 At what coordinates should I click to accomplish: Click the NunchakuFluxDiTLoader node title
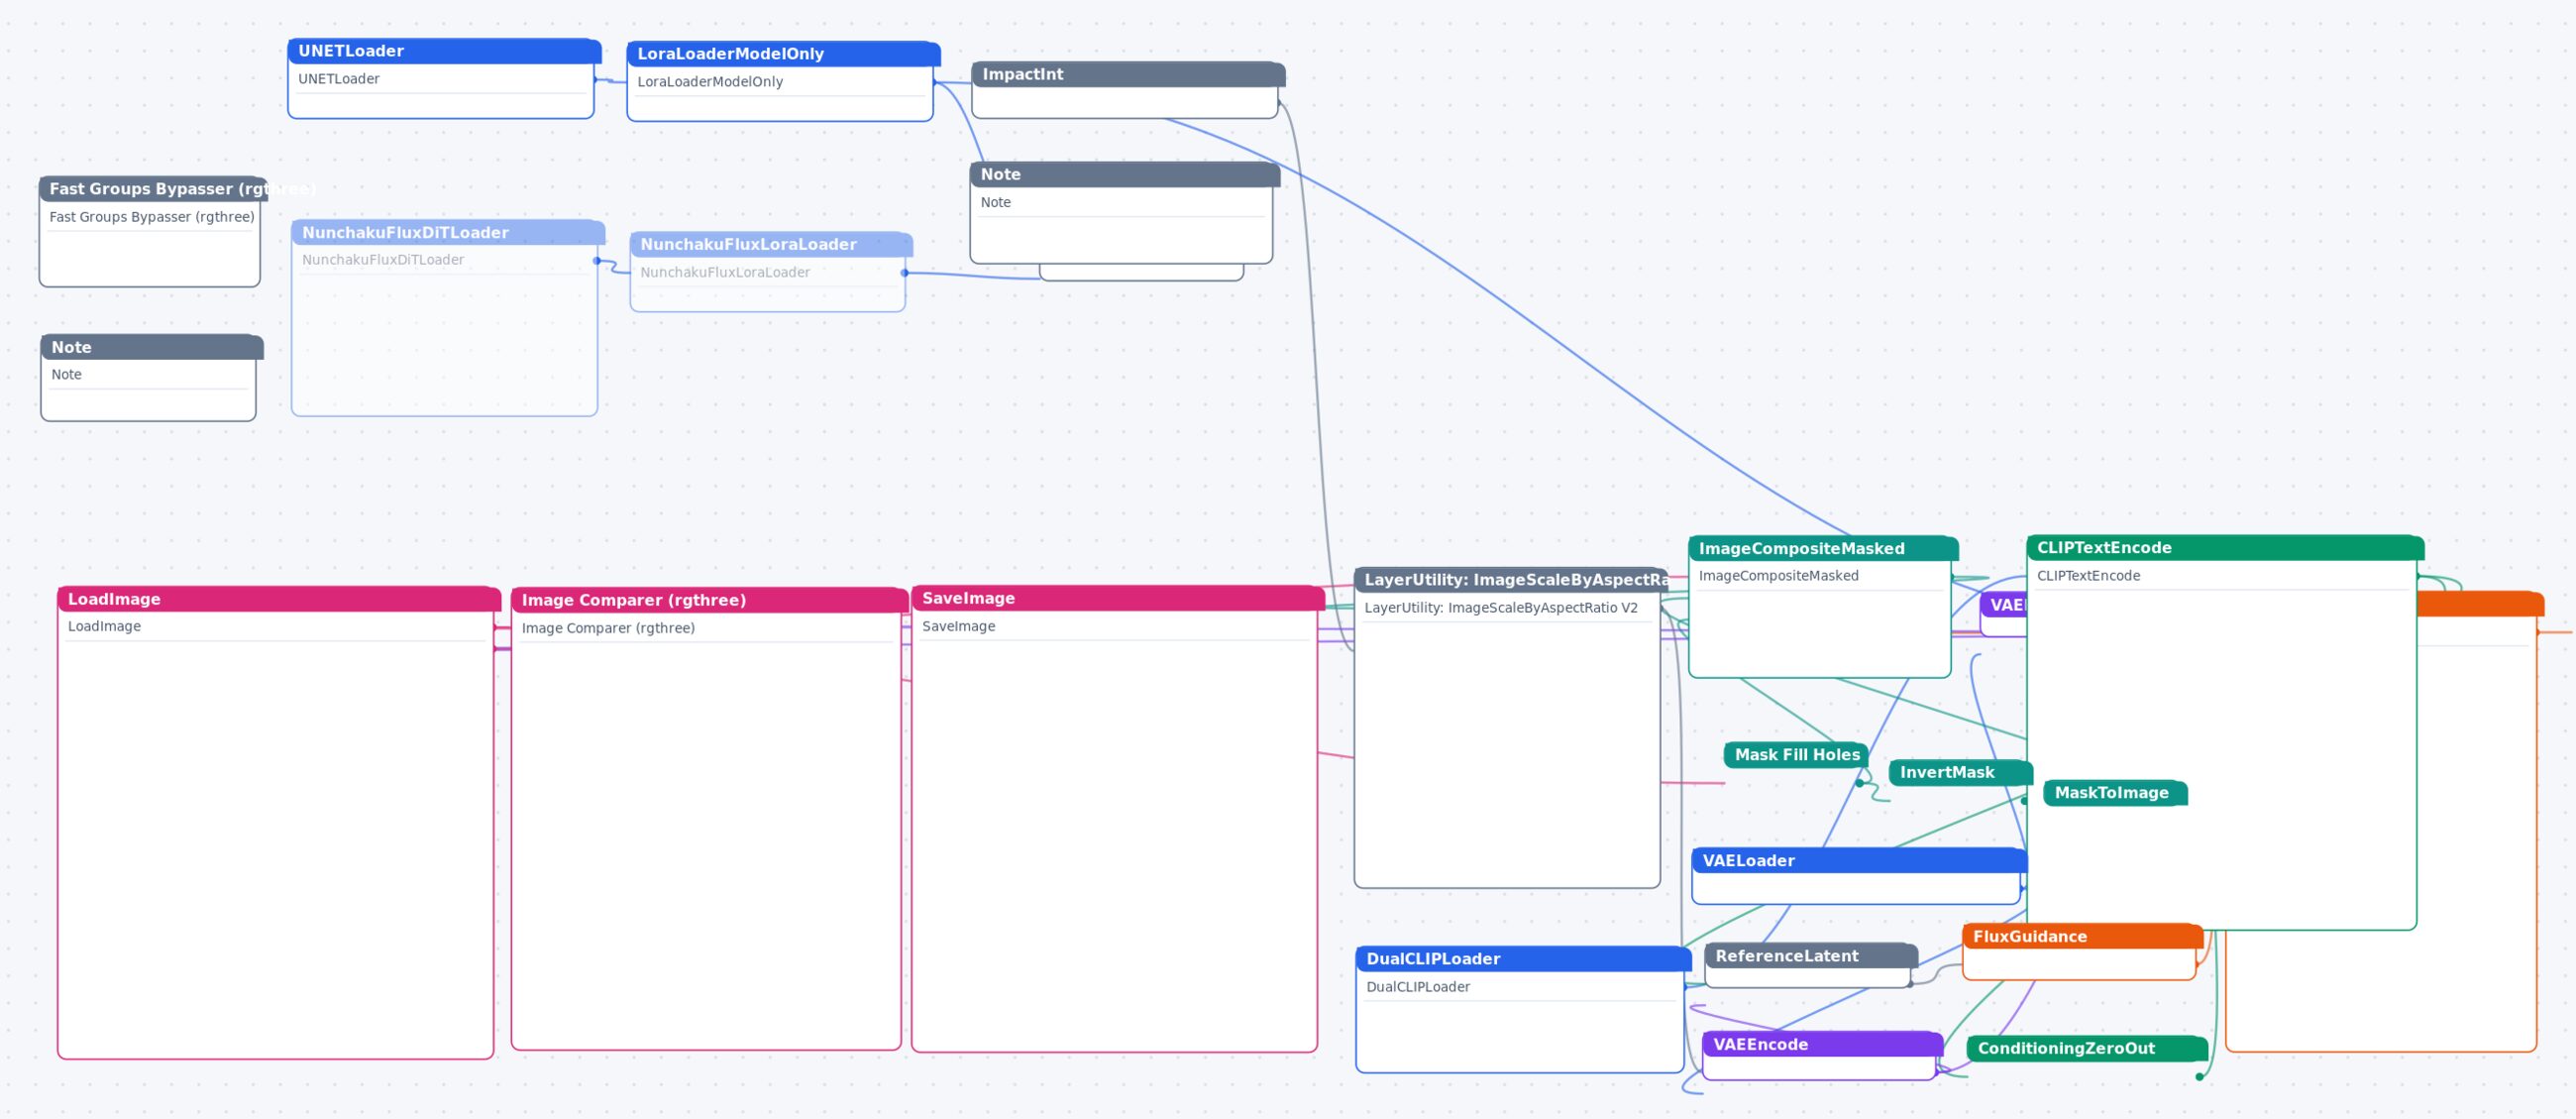(448, 232)
